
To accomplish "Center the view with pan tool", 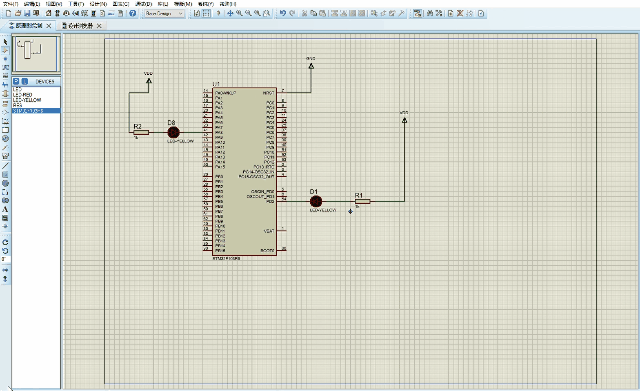I will [x=230, y=13].
